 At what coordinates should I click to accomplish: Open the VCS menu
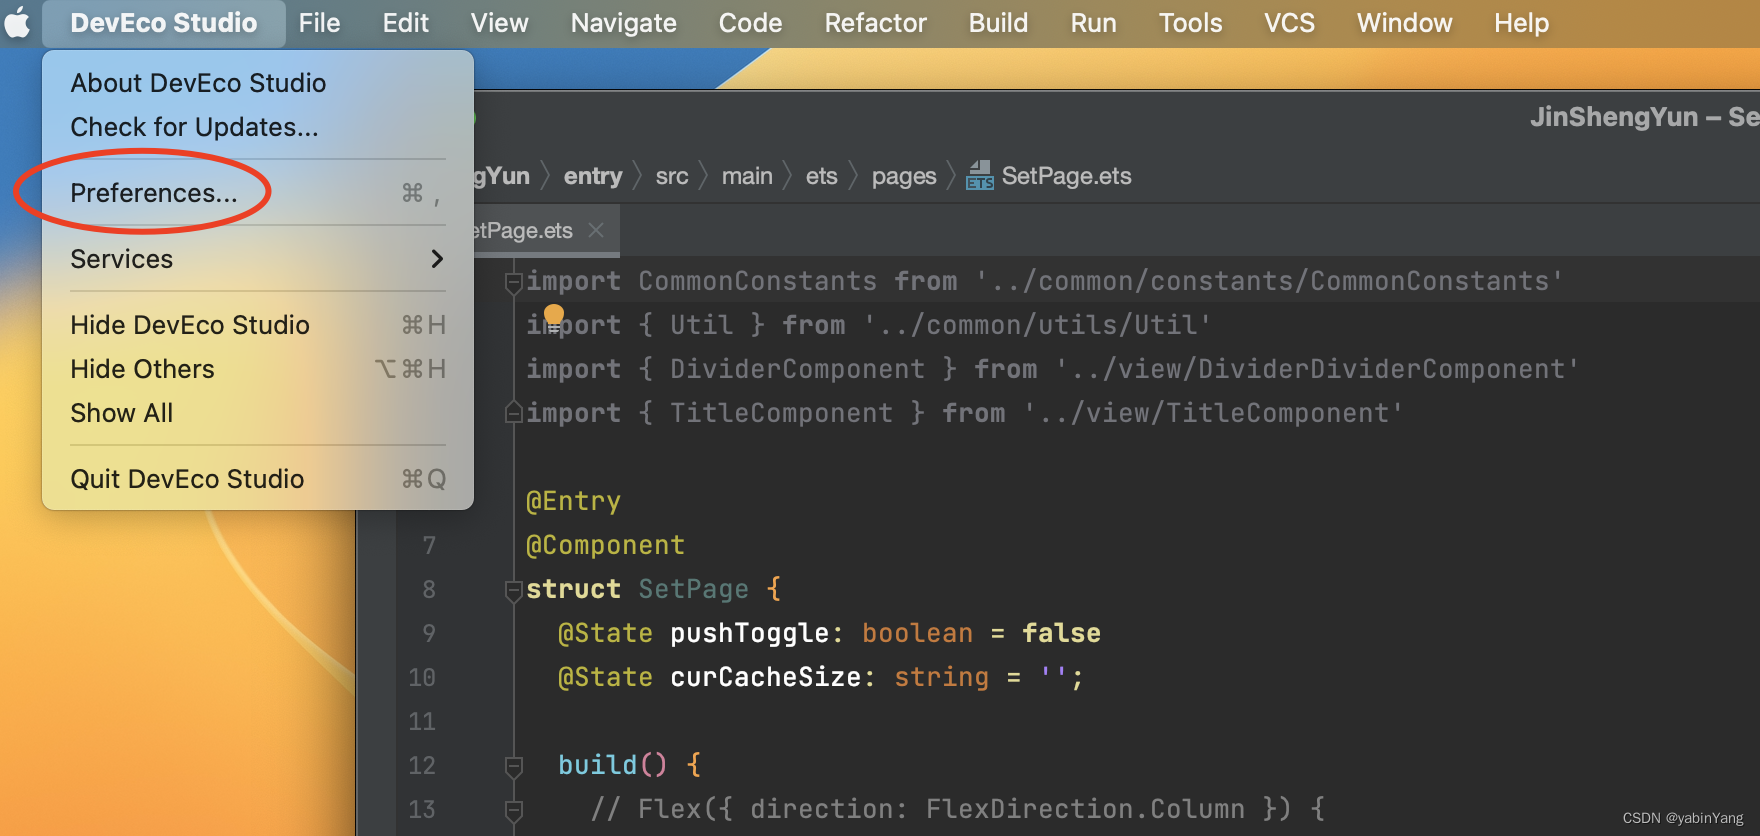tap(1289, 23)
